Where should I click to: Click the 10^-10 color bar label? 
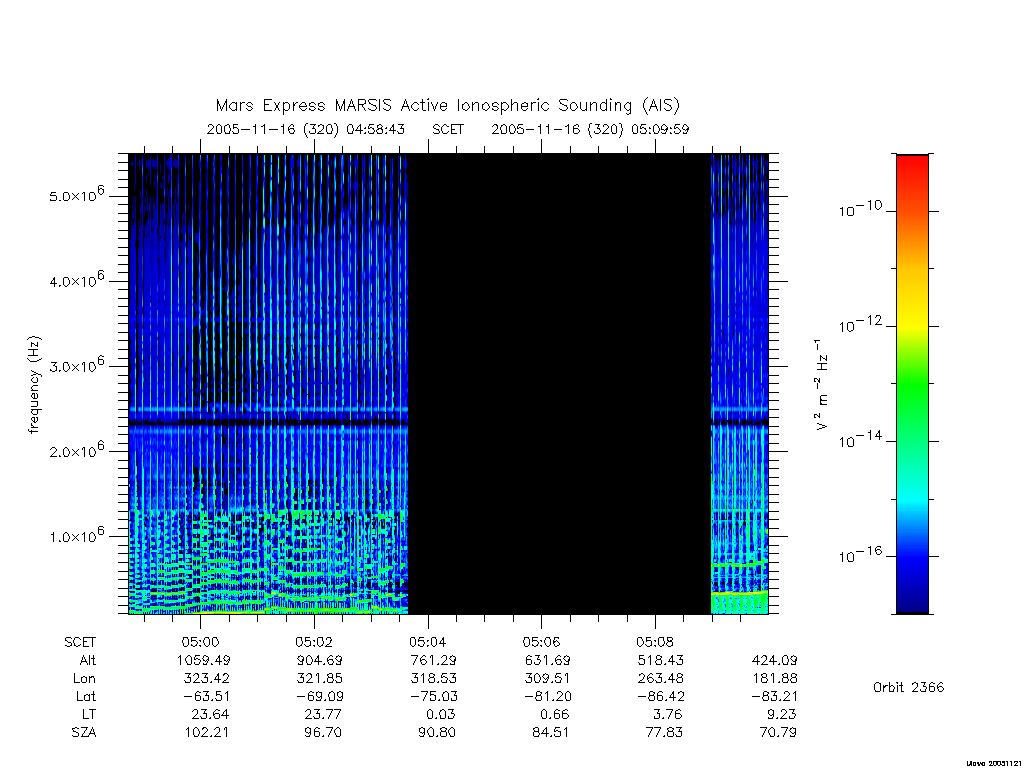(860, 209)
